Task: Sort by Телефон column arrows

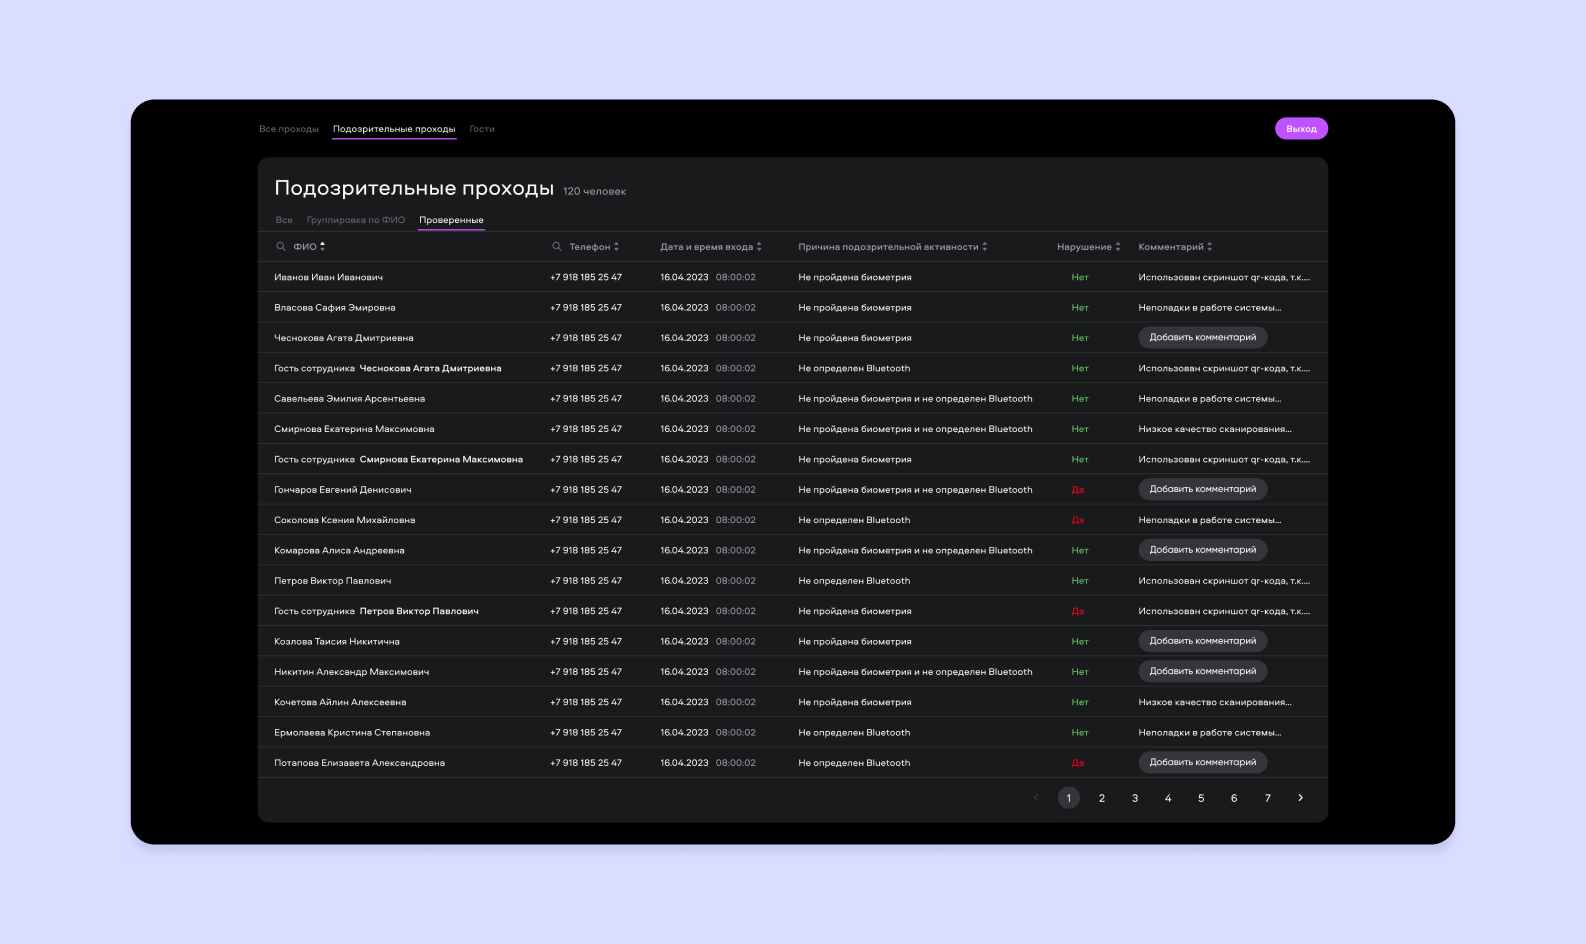Action: pyautogui.click(x=617, y=247)
